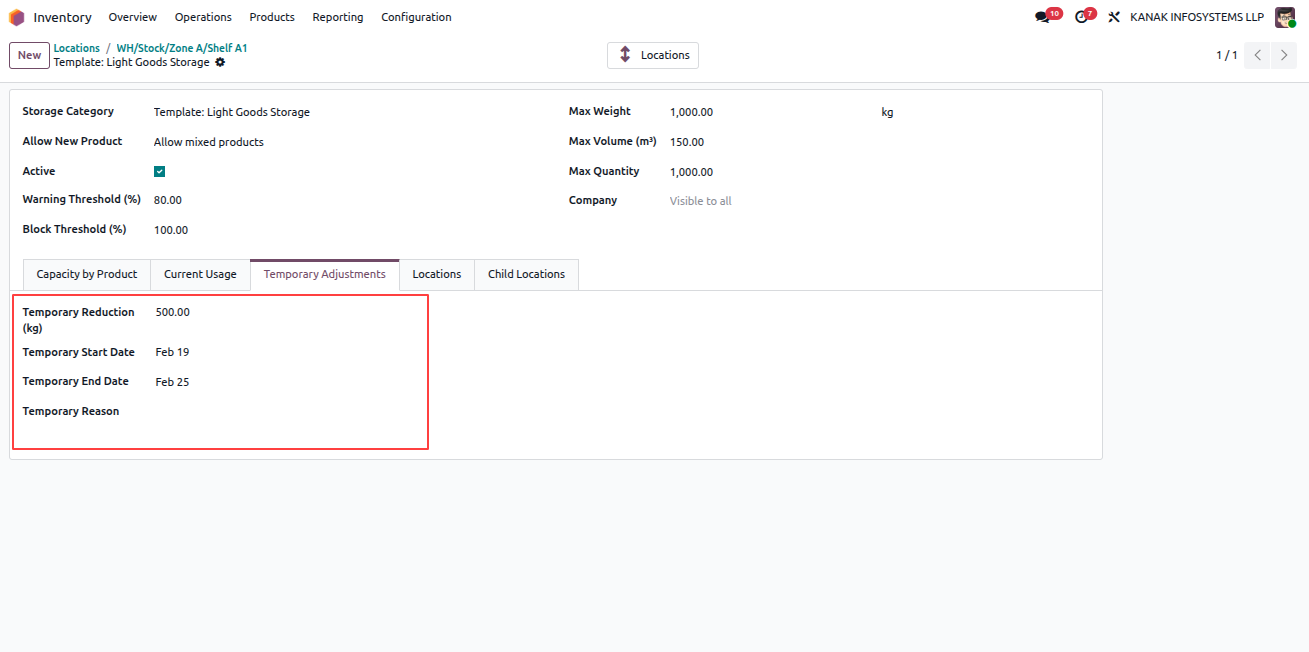The image size is (1309, 652).
Task: Open the Overview menu
Action: [133, 17]
